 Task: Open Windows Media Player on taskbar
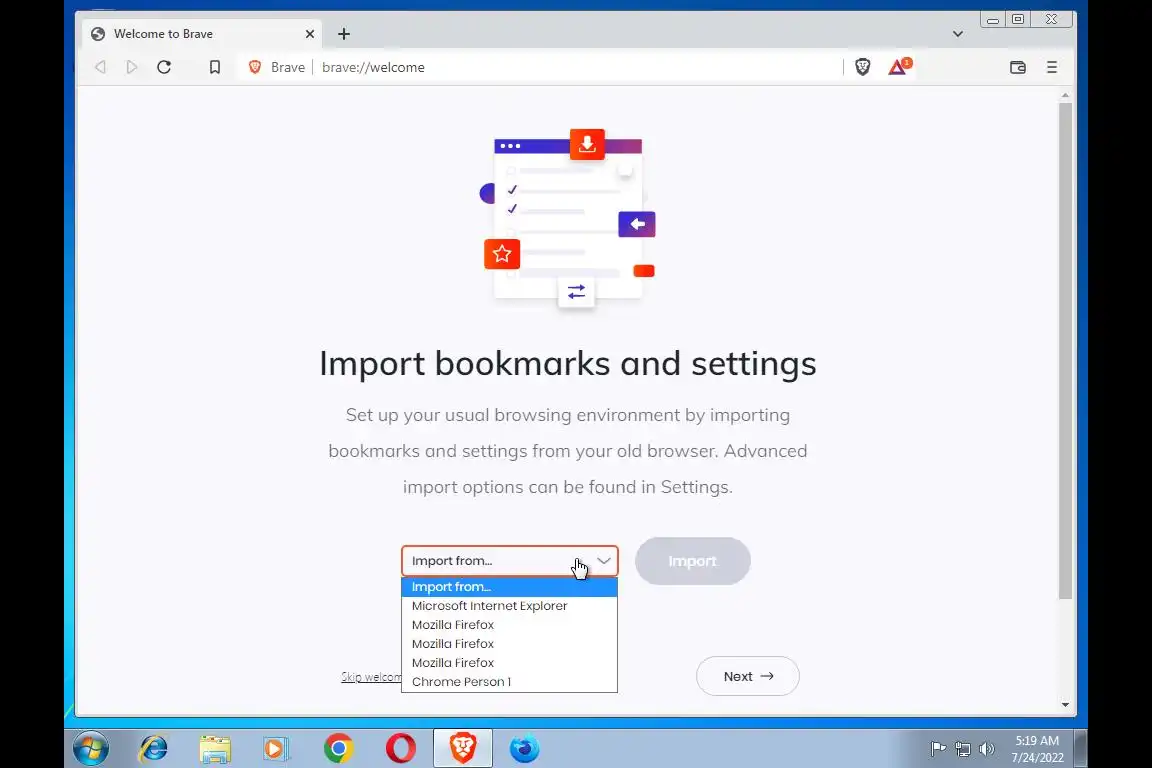click(276, 749)
